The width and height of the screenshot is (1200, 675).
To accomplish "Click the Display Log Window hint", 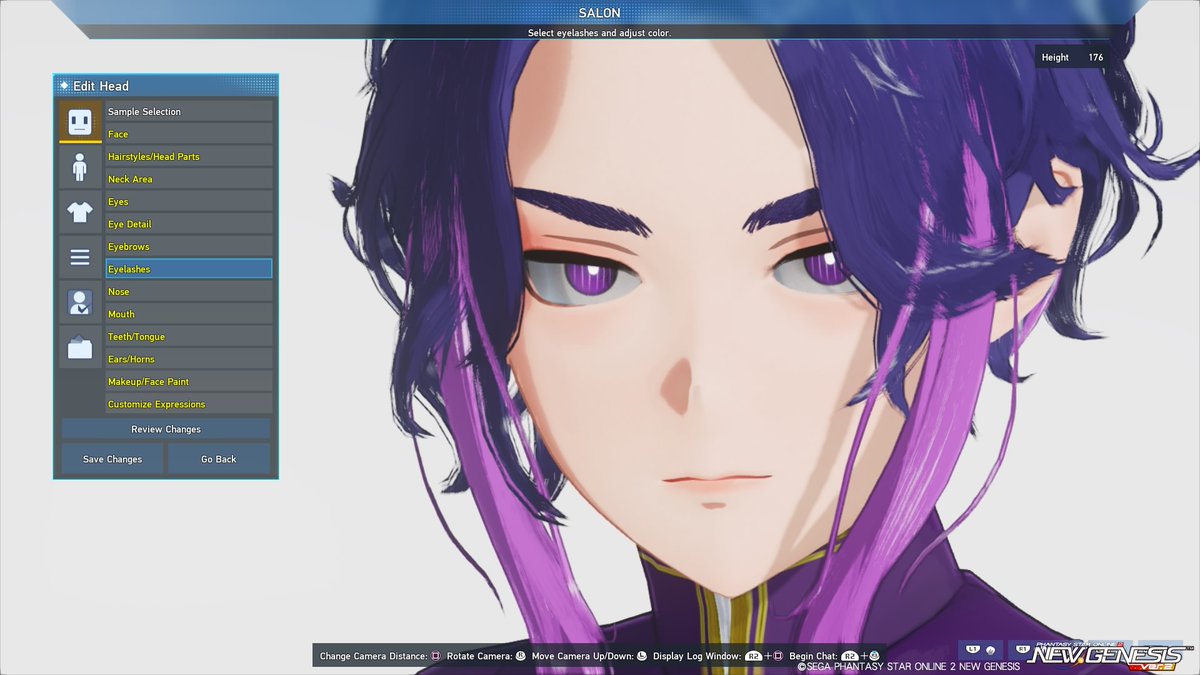I will point(718,656).
